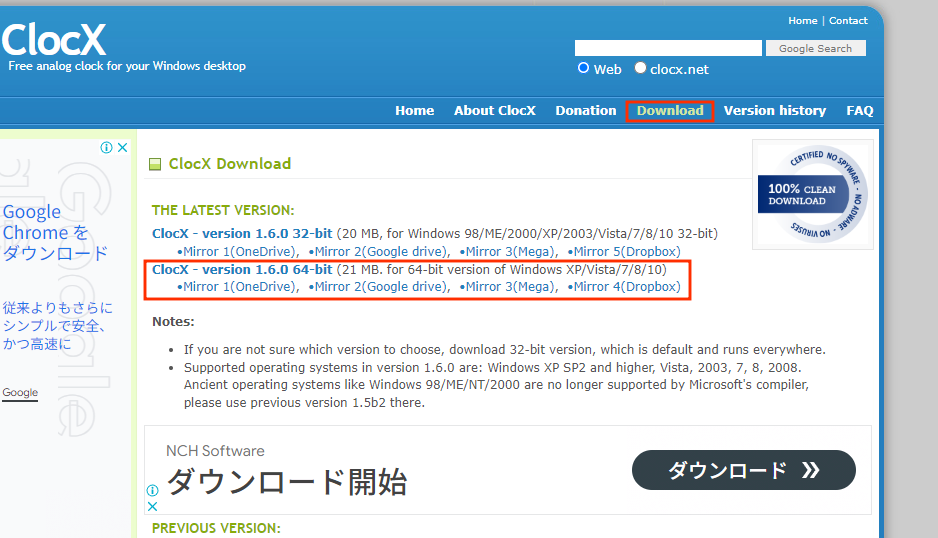Click the Notes: label
Screen dimensions: 938x538
(173, 321)
